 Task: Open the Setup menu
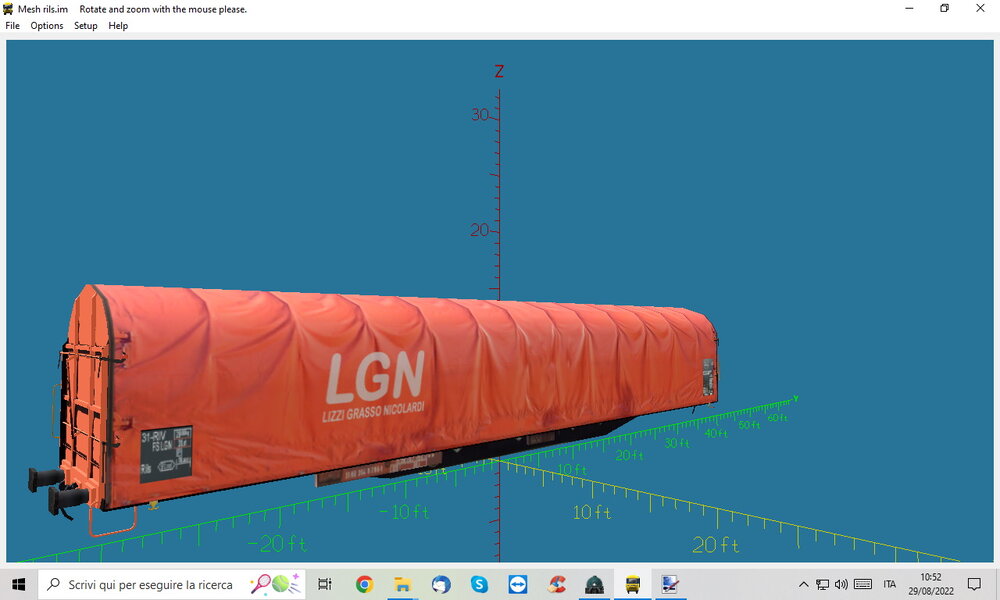(85, 26)
